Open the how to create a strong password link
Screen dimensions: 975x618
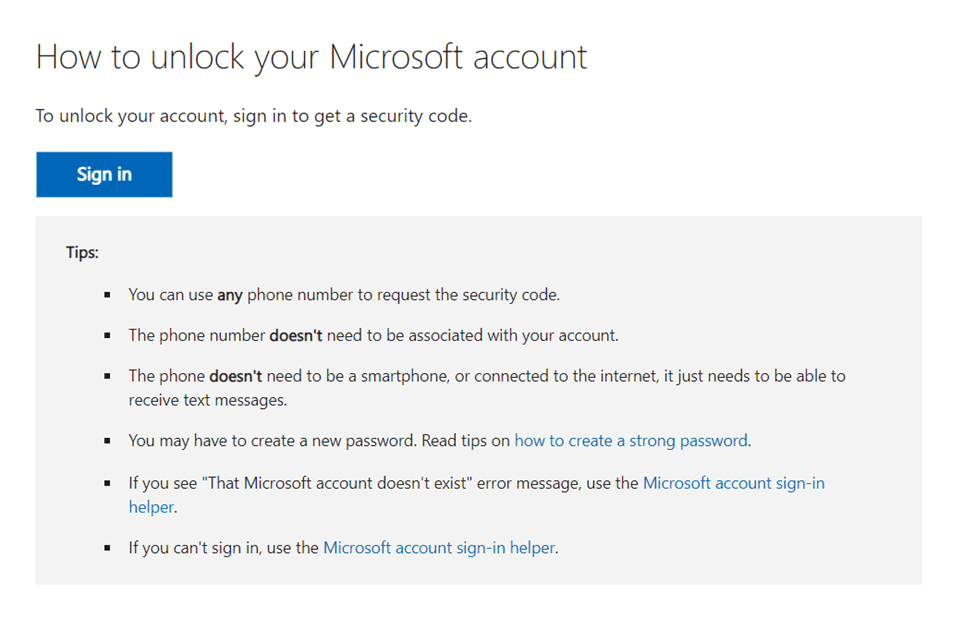(x=631, y=441)
